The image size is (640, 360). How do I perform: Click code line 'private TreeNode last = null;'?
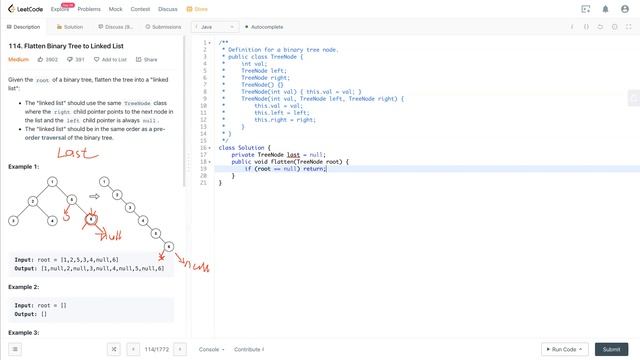pyautogui.click(x=278, y=155)
